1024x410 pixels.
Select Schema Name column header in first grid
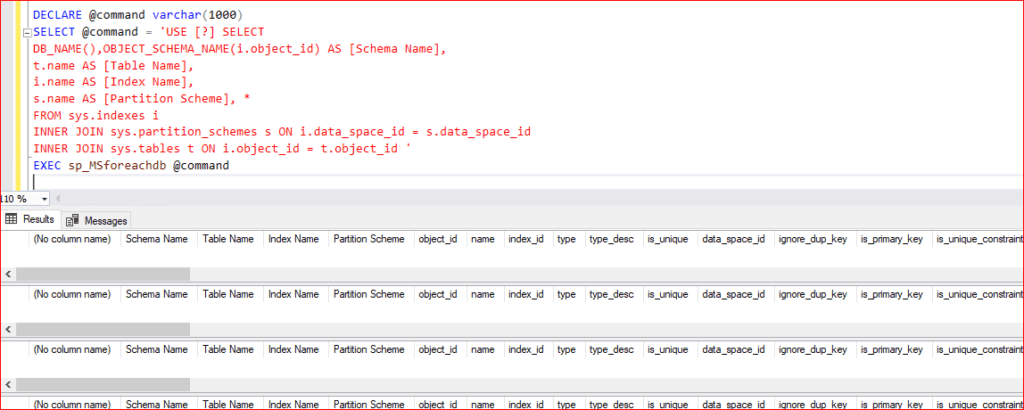(157, 239)
